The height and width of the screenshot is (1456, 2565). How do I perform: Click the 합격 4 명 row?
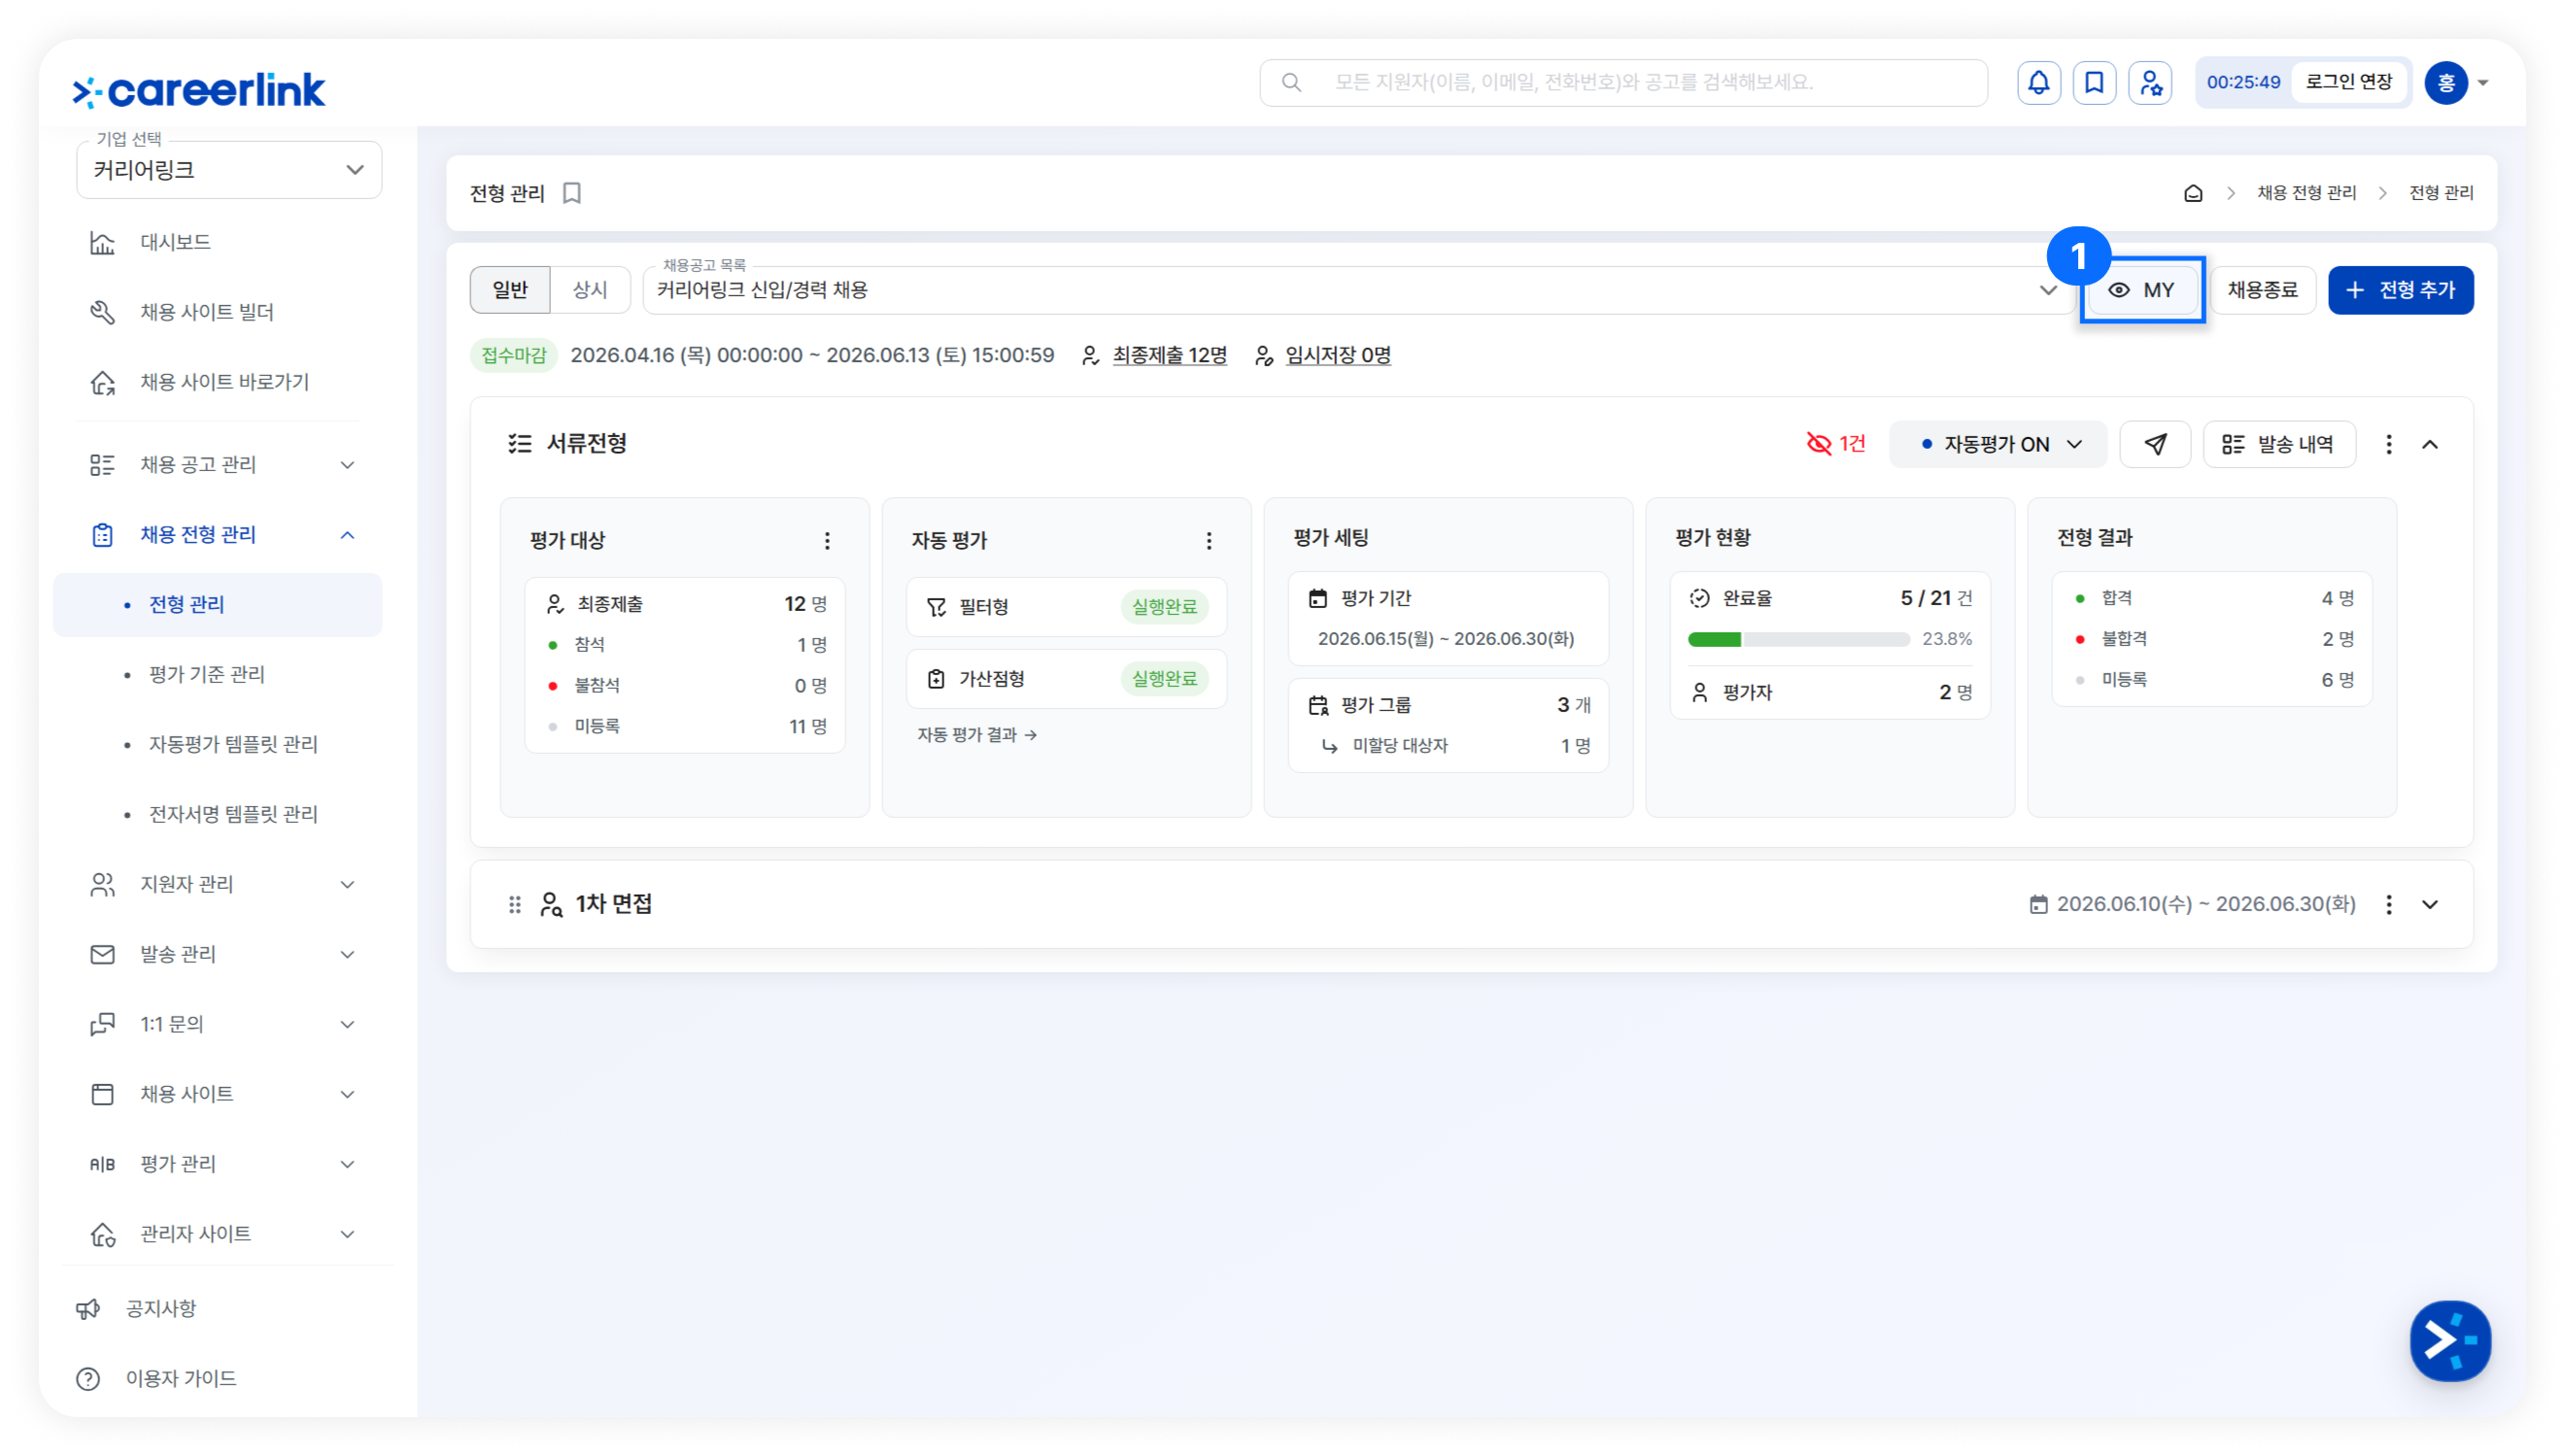click(x=2214, y=598)
